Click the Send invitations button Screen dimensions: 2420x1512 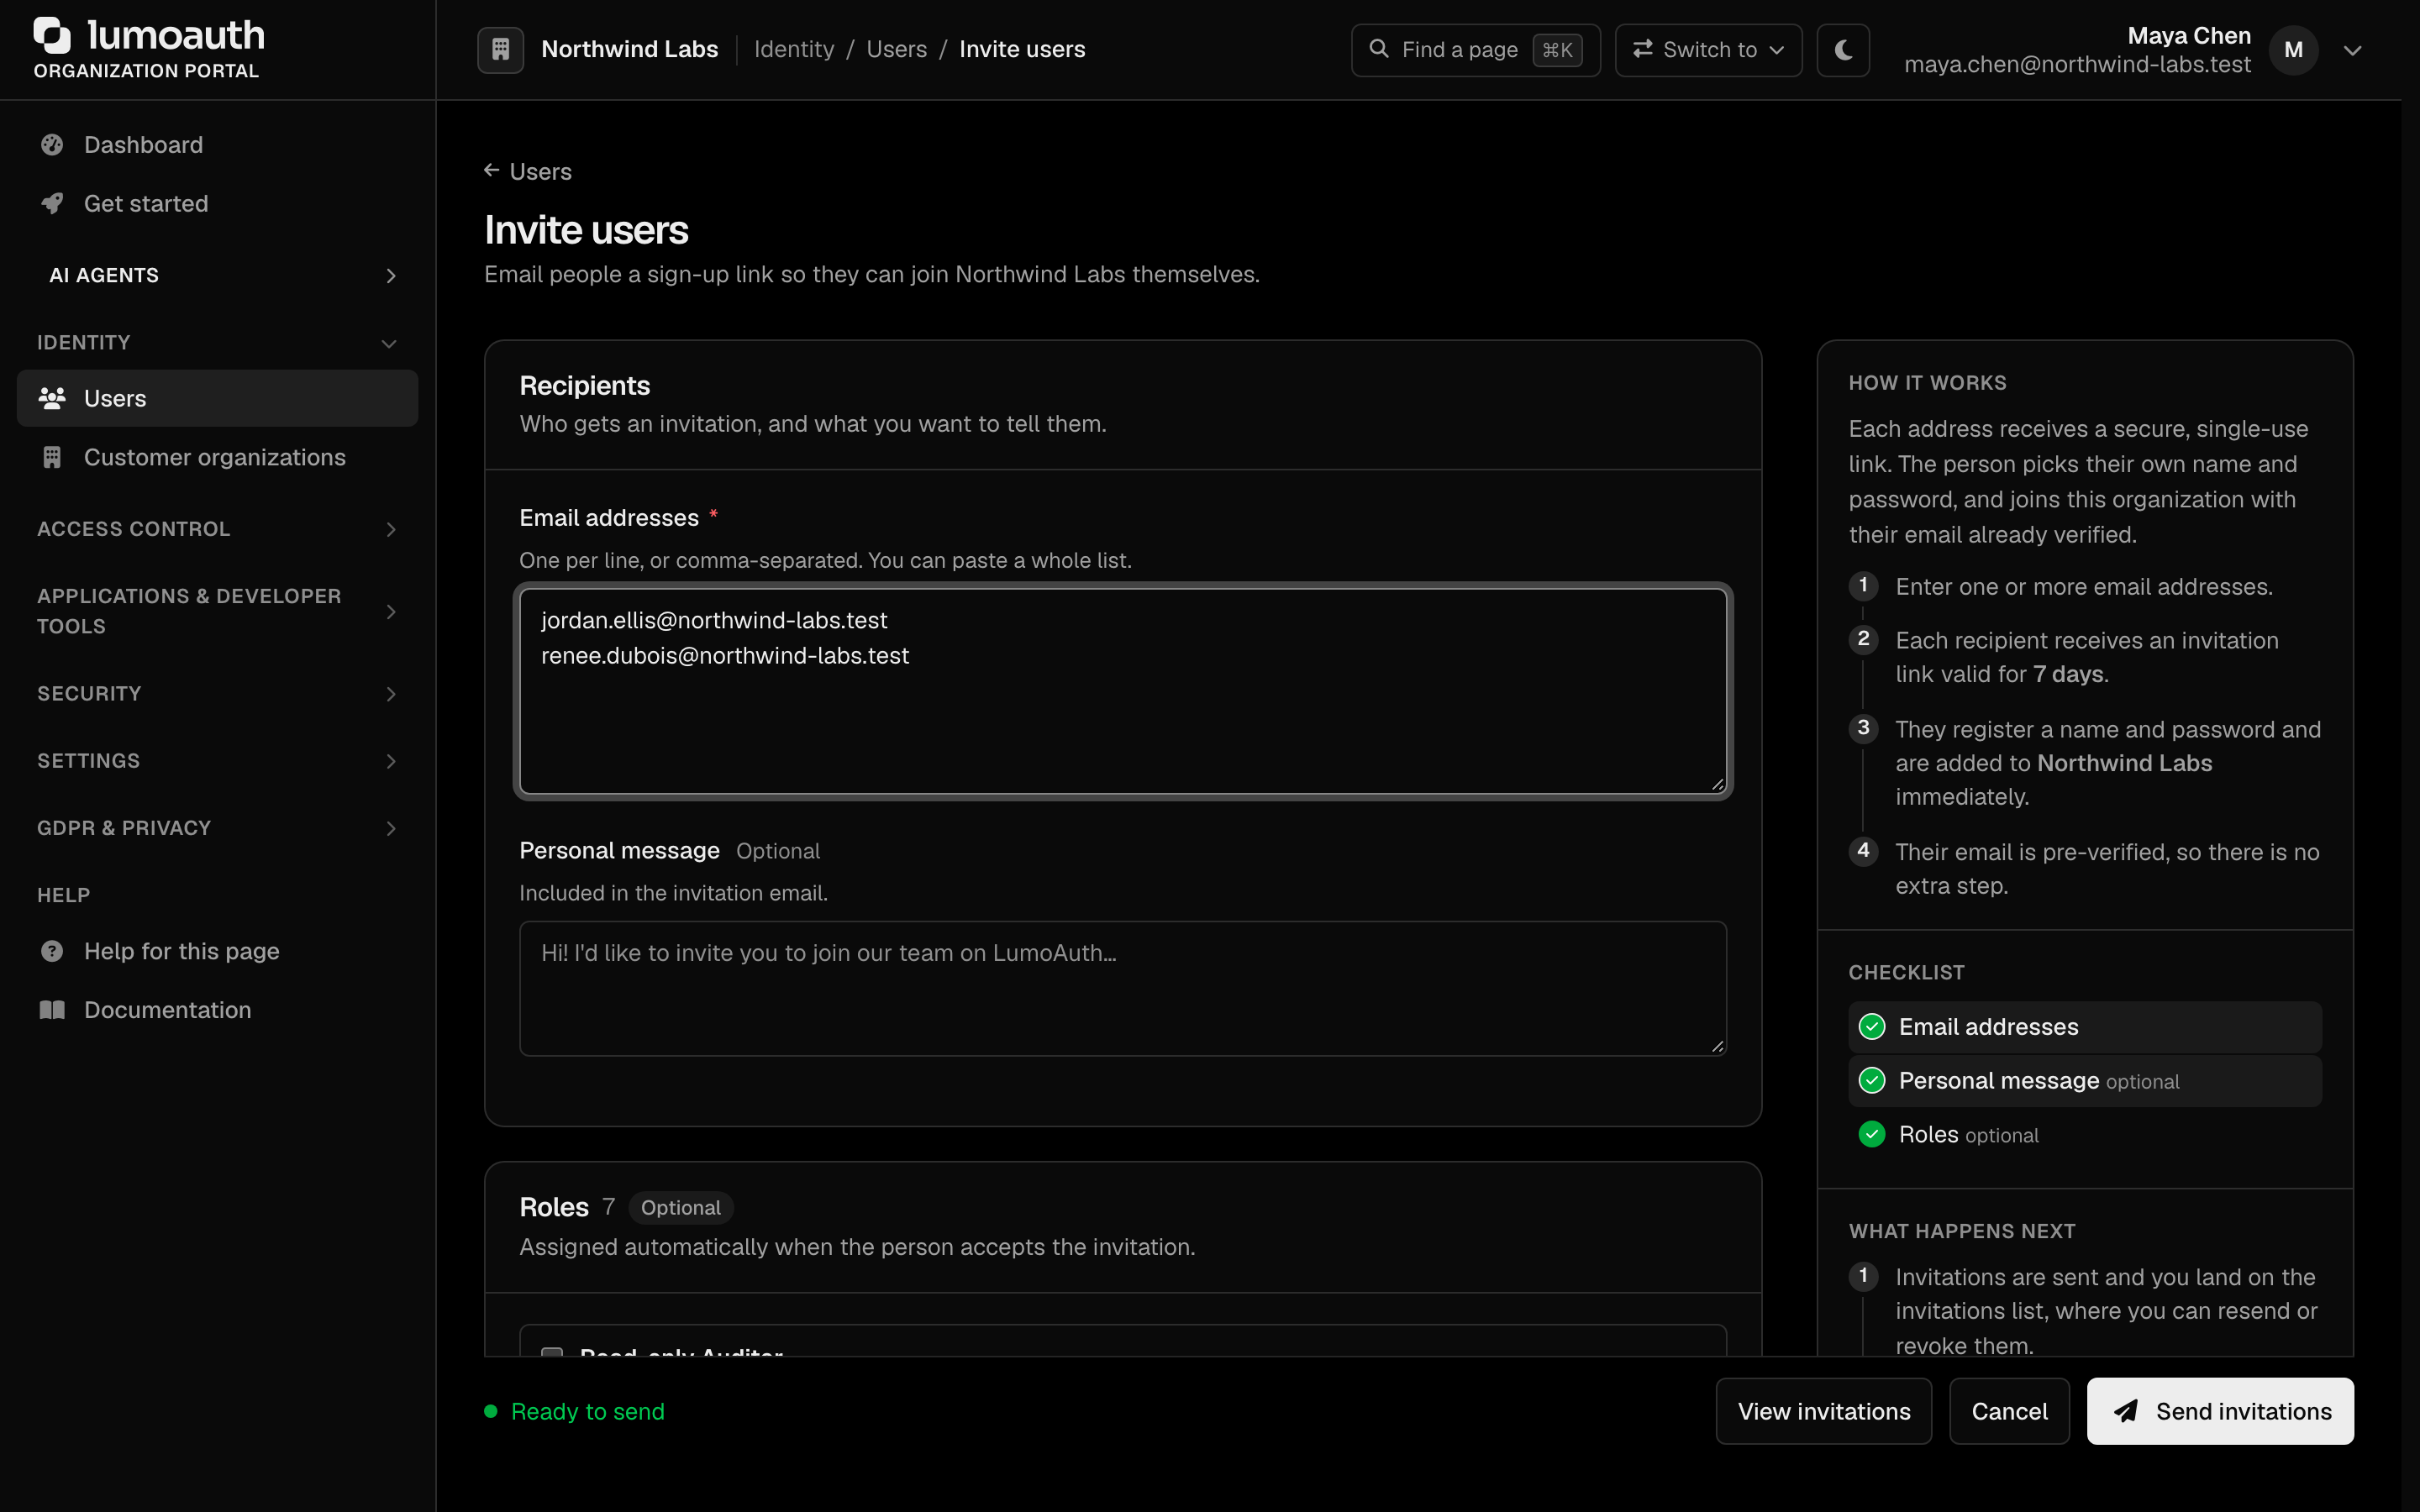(2219, 1411)
